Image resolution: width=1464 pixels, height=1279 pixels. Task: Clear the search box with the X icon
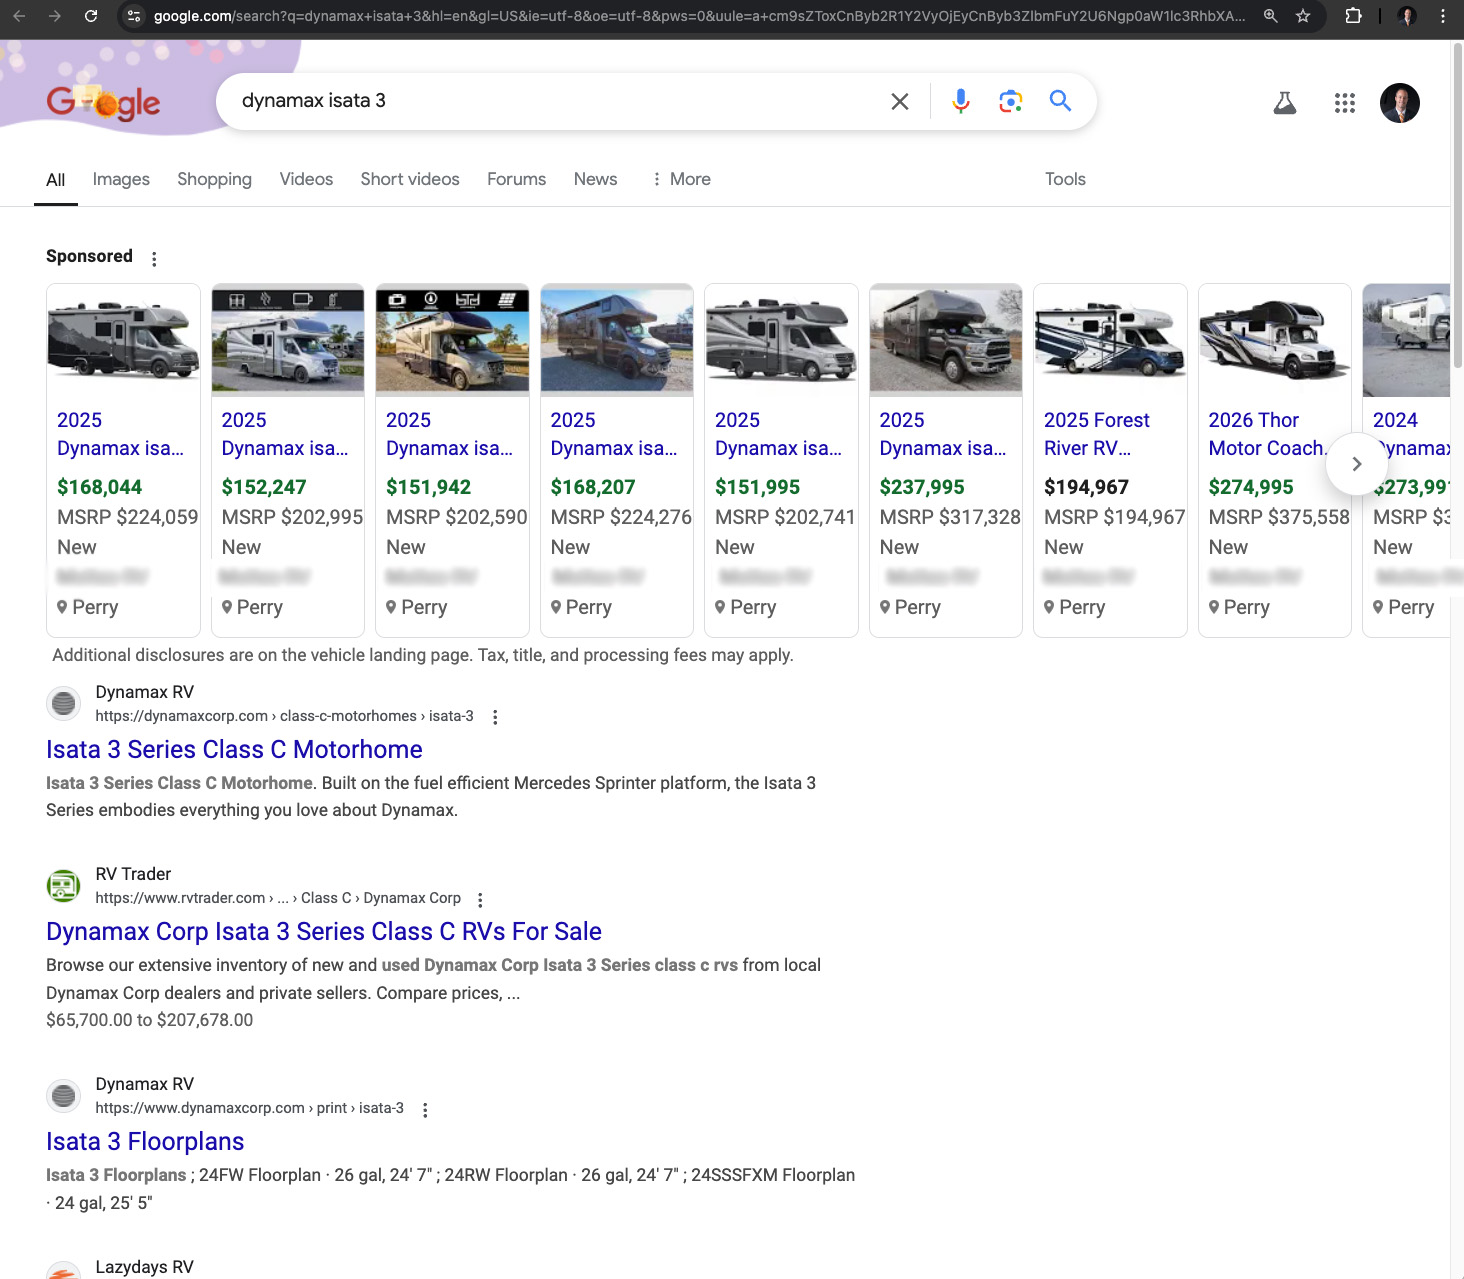tap(900, 101)
